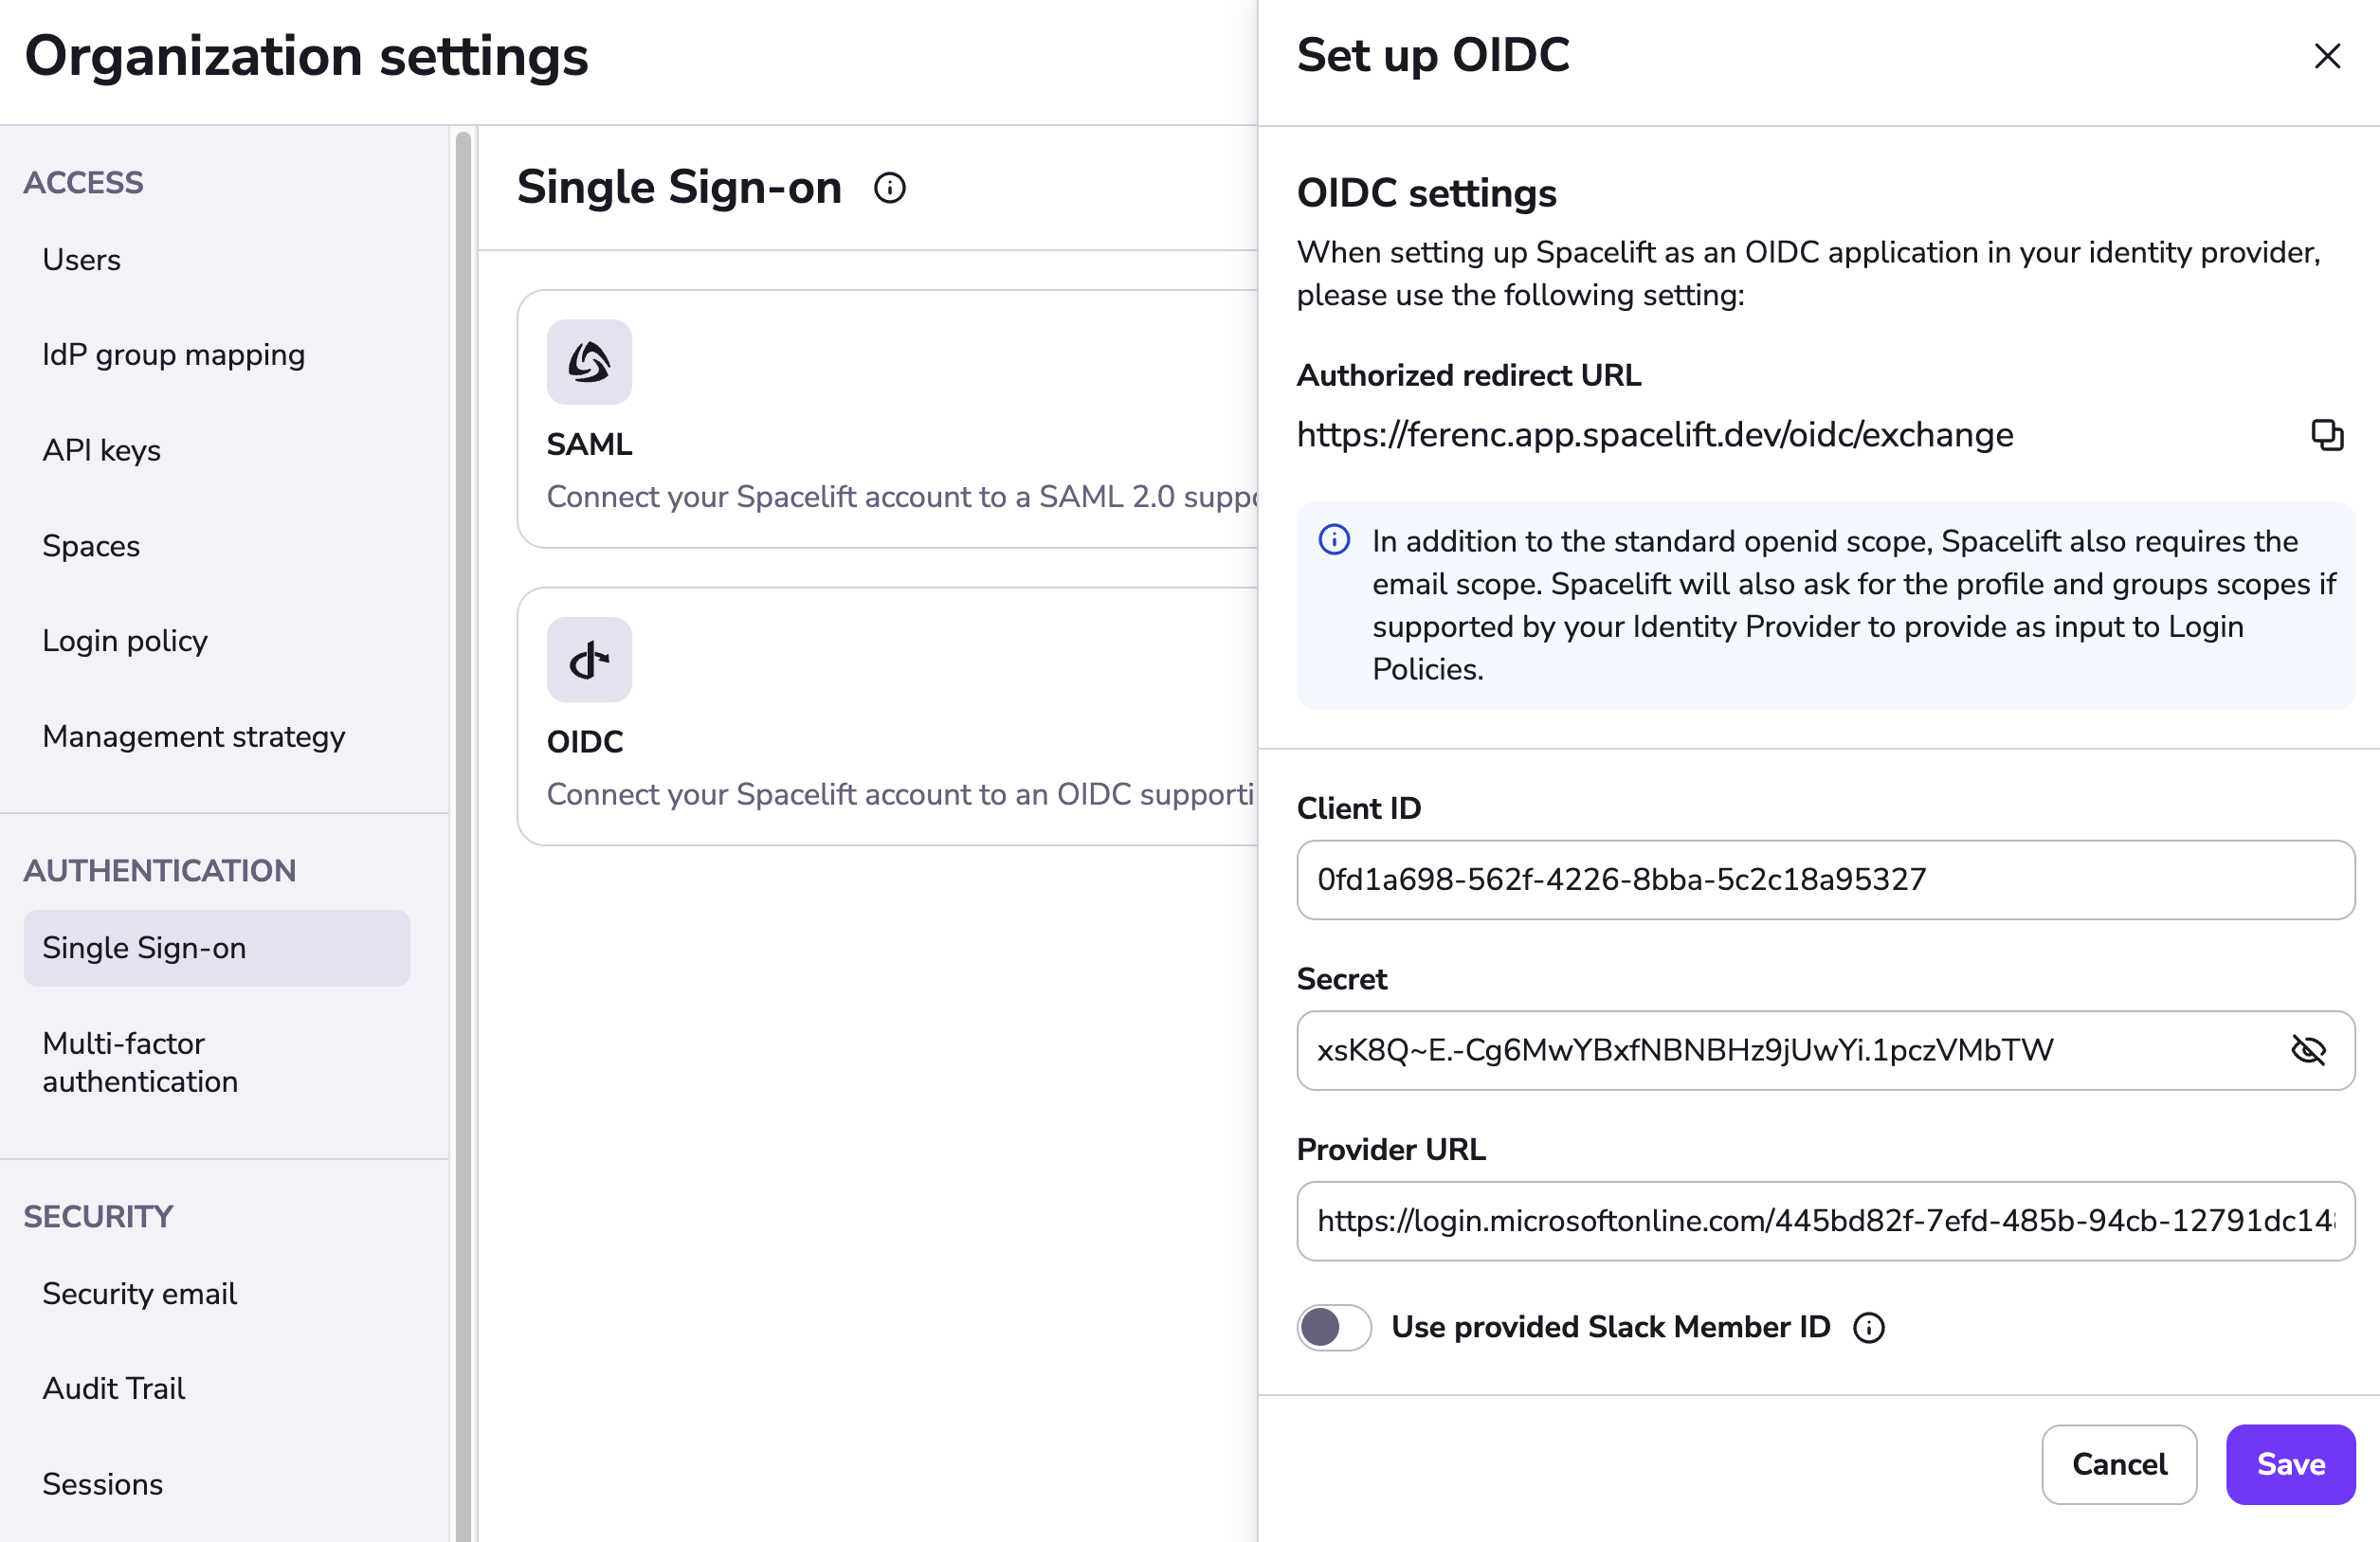Go to IdP group mapping
The height and width of the screenshot is (1542, 2380).
(174, 355)
